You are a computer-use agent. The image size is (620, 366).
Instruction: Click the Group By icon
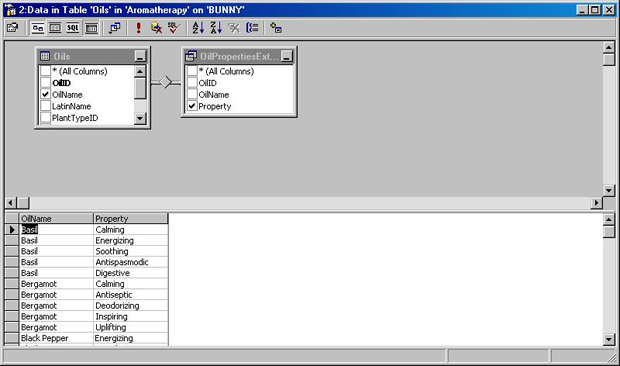coord(252,28)
